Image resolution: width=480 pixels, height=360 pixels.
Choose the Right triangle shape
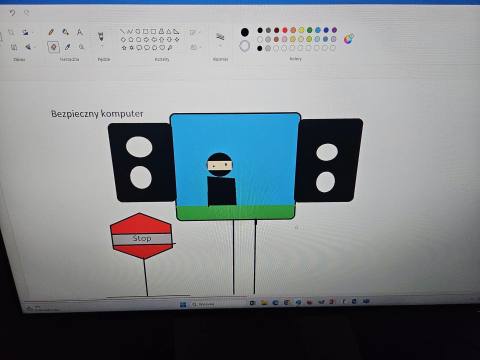176,32
